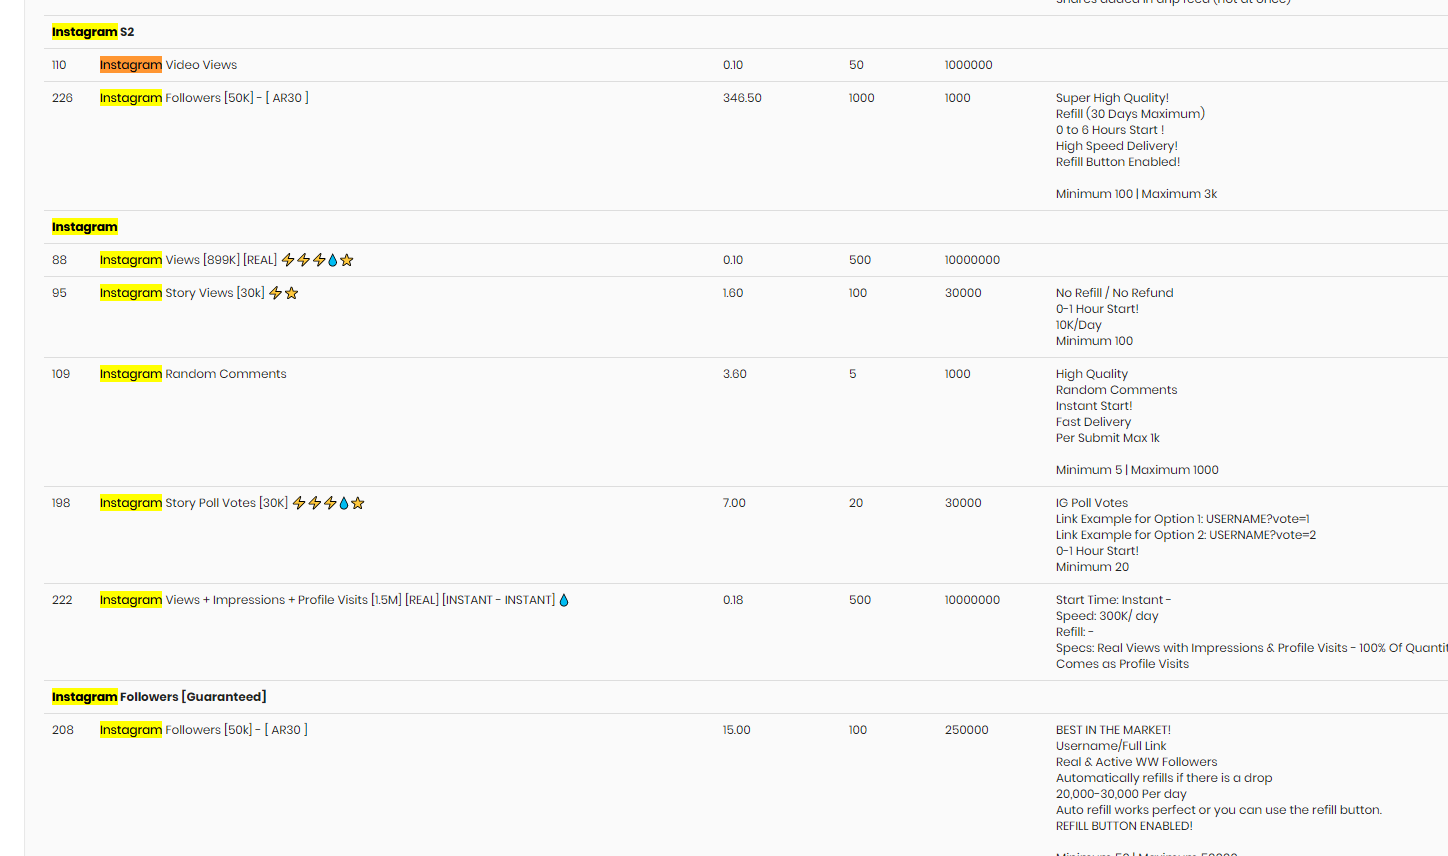Click the rate 346.50
1448x856 pixels.
(x=742, y=98)
